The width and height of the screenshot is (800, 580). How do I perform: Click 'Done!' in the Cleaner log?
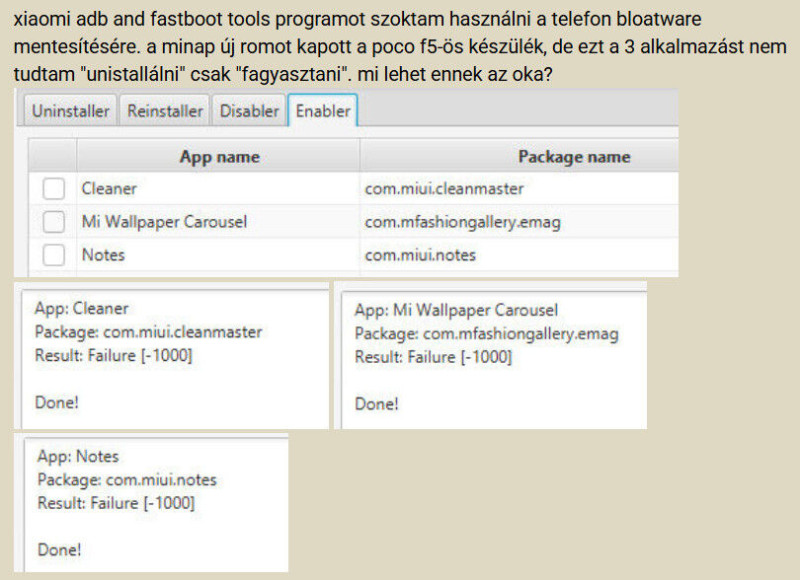point(57,402)
